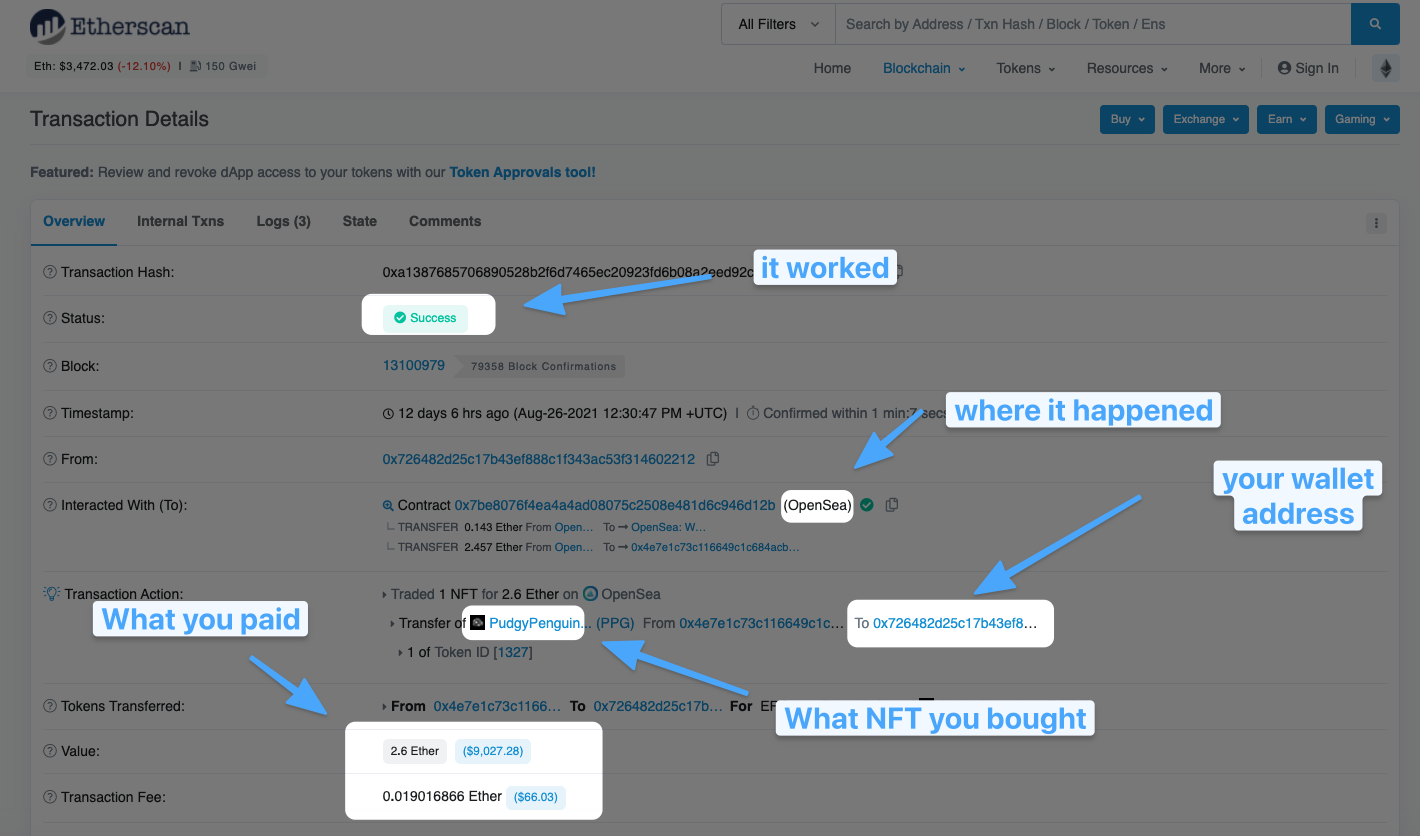Viewport: 1420px width, 836px height.
Task: Click the ($9,027.28) value badge
Action: [x=493, y=751]
